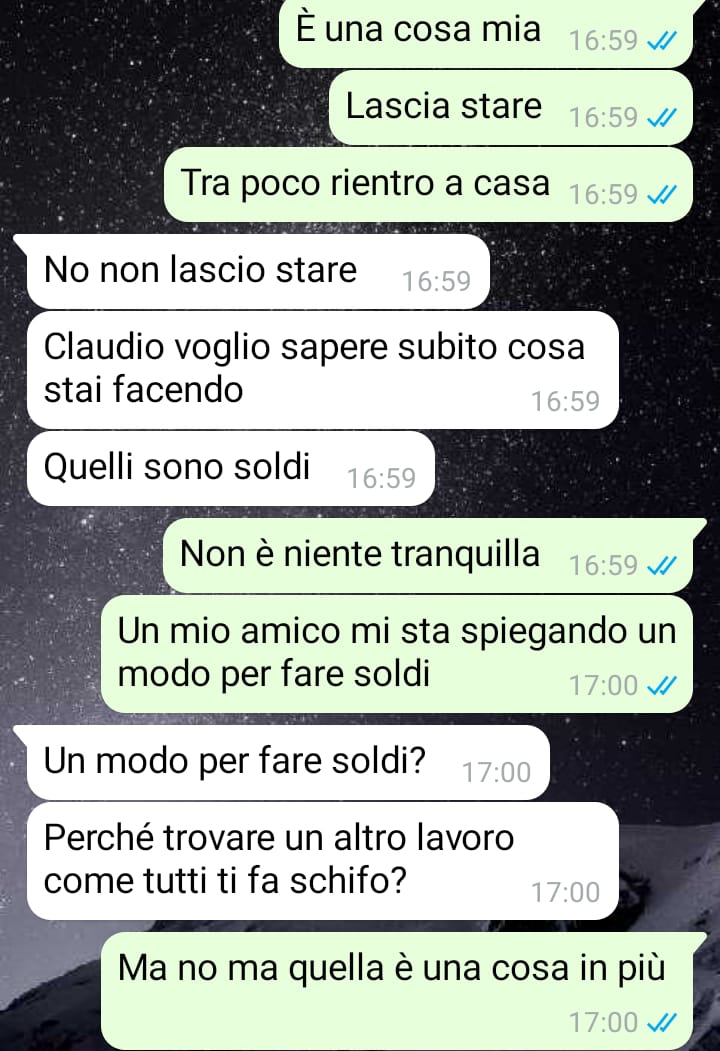720x1051 pixels.
Task: Select the 'Tra poco rientro a casa' bubble
Action: point(428,184)
